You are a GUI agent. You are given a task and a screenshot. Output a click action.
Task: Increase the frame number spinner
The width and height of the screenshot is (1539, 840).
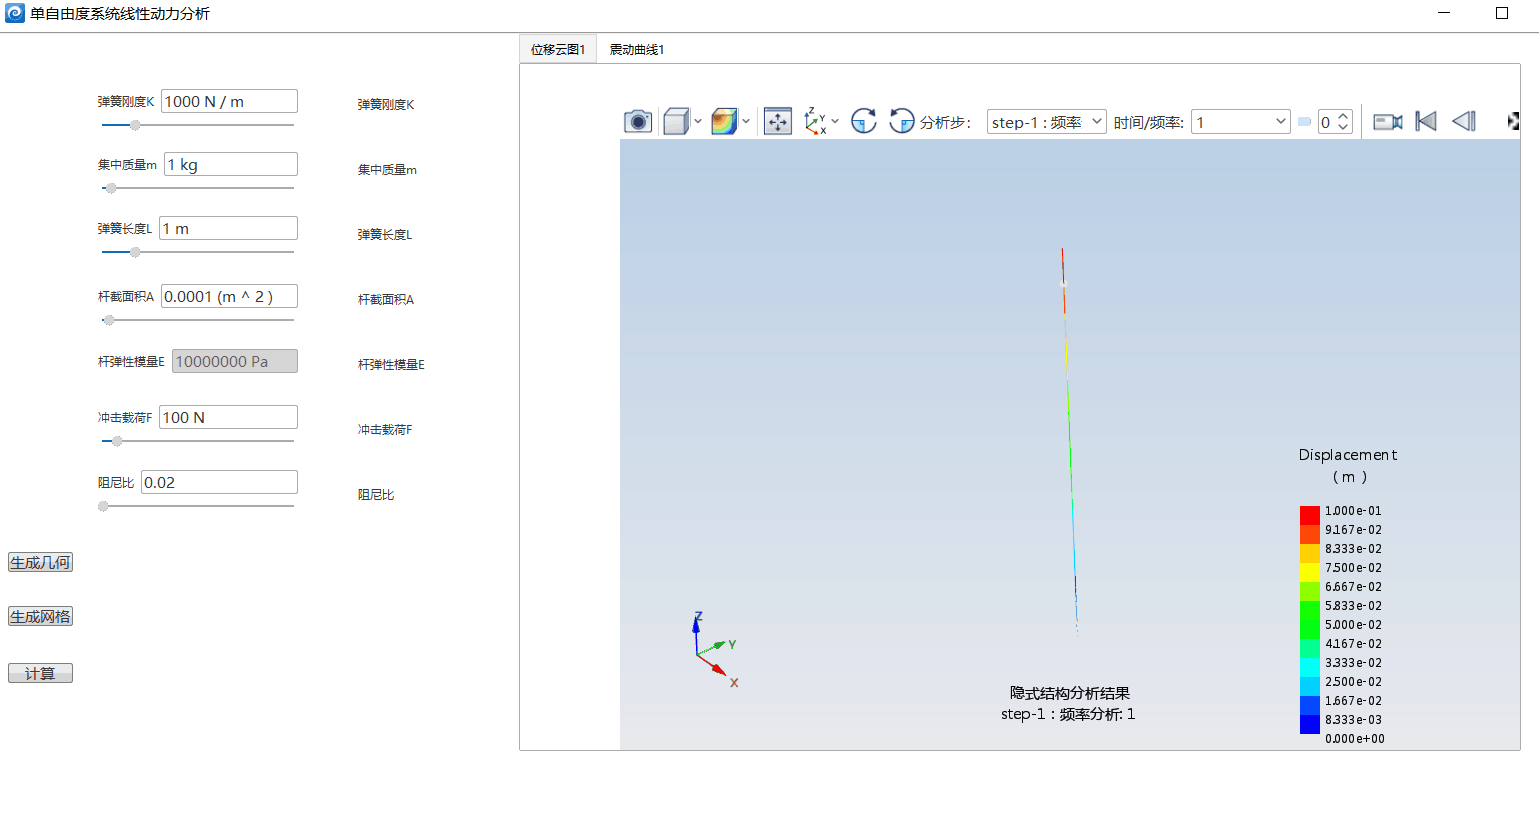tap(1344, 116)
